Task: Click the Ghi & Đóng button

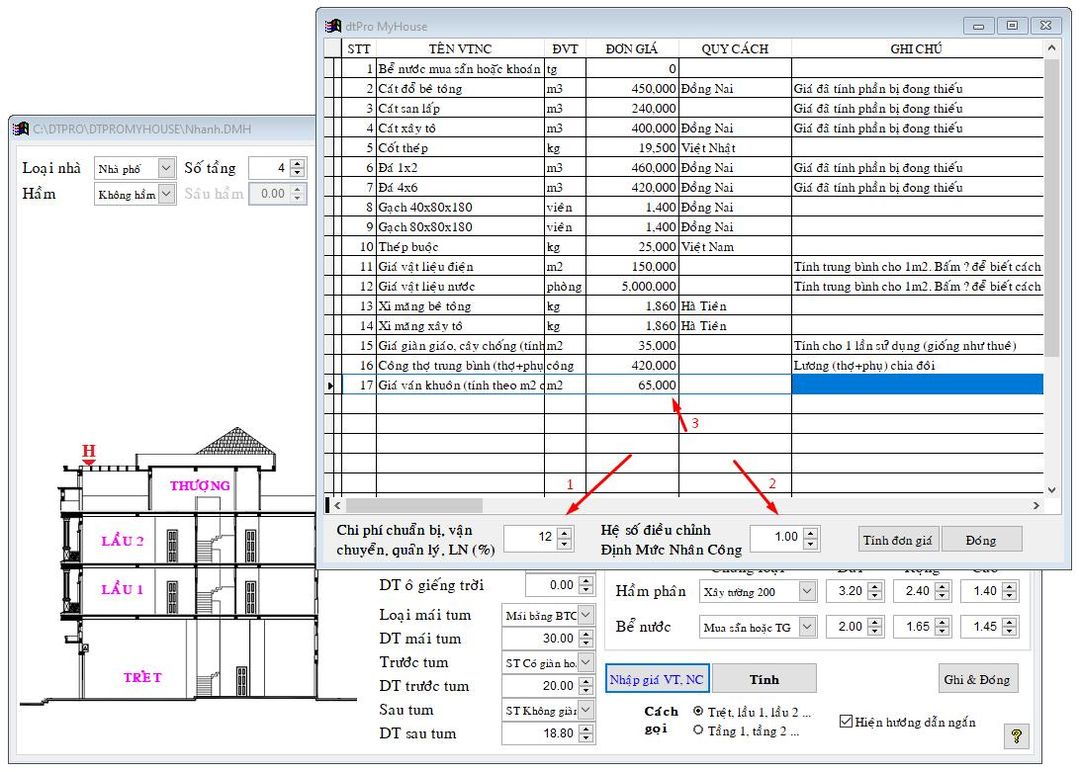Action: coord(979,679)
